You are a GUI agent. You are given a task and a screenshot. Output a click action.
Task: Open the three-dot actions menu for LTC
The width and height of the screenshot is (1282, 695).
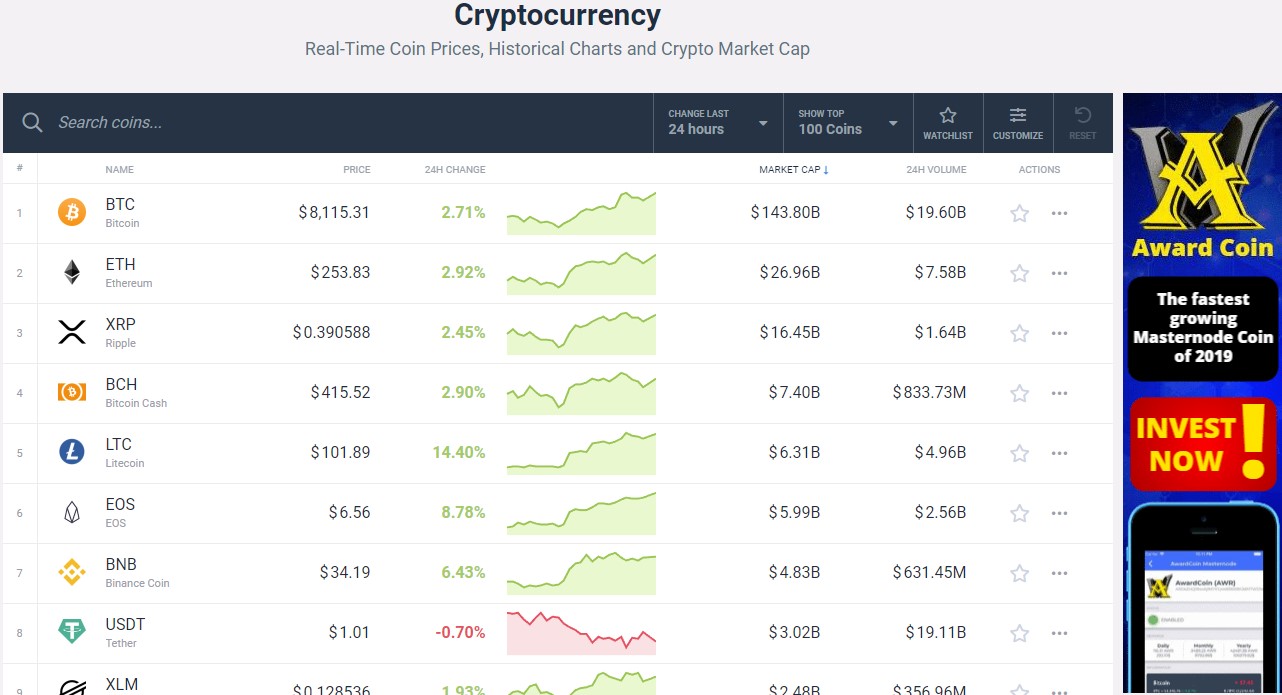(1060, 453)
